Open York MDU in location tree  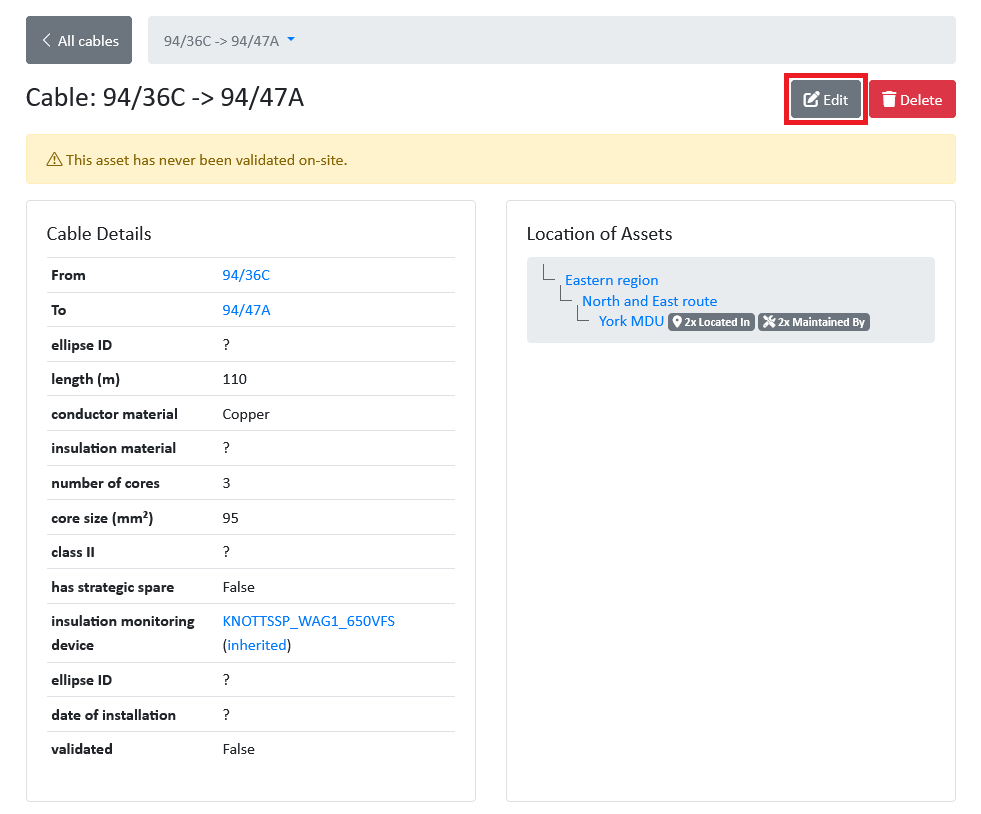click(x=631, y=321)
